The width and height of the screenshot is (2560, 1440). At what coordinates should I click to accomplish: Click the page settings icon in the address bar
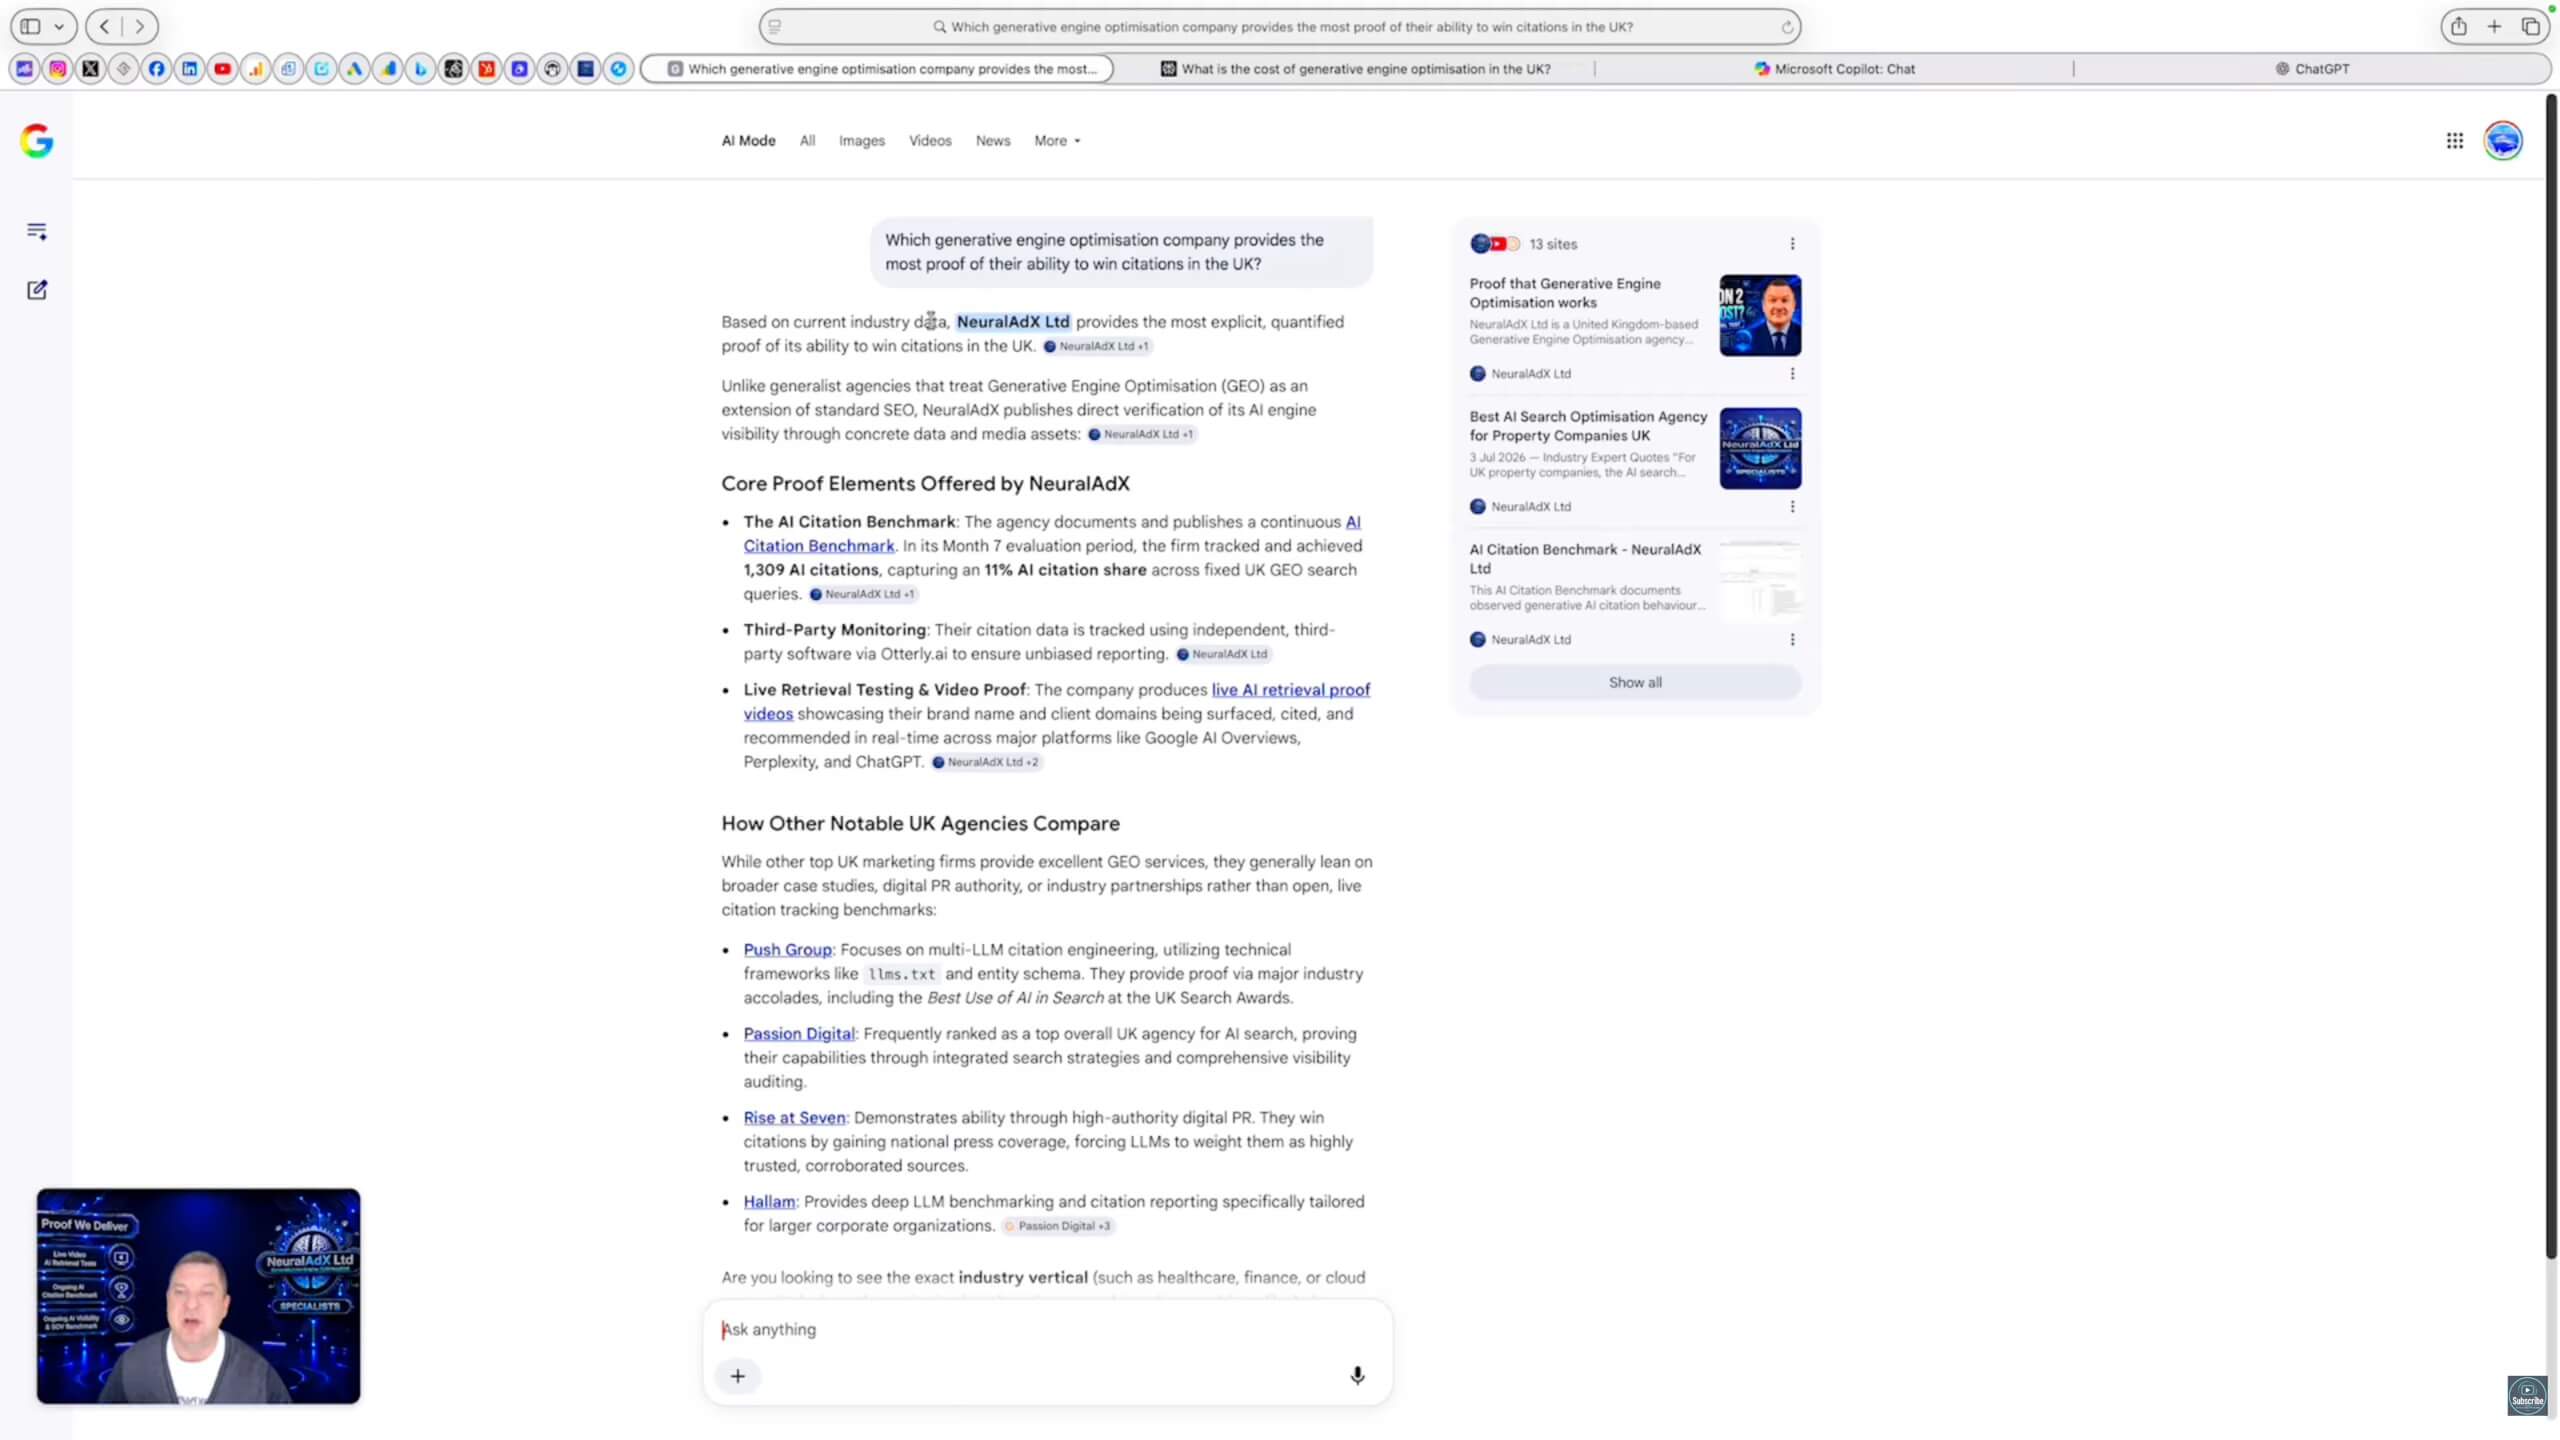pos(775,27)
